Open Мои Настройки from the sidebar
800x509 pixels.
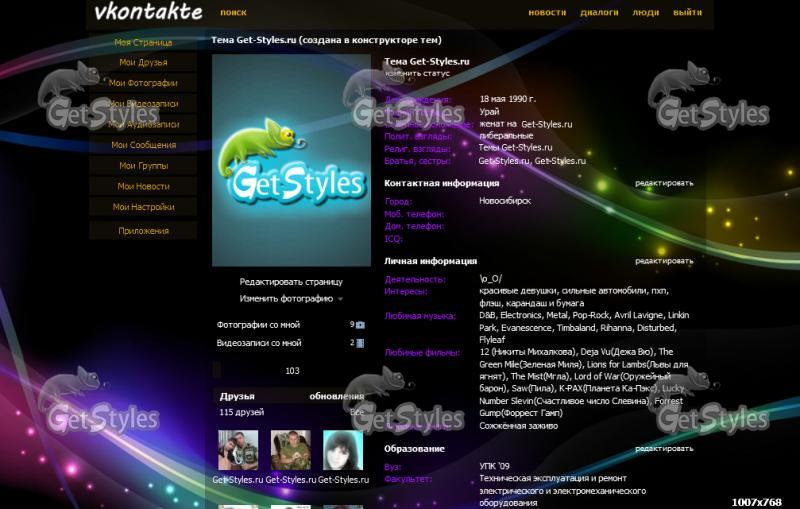143,207
